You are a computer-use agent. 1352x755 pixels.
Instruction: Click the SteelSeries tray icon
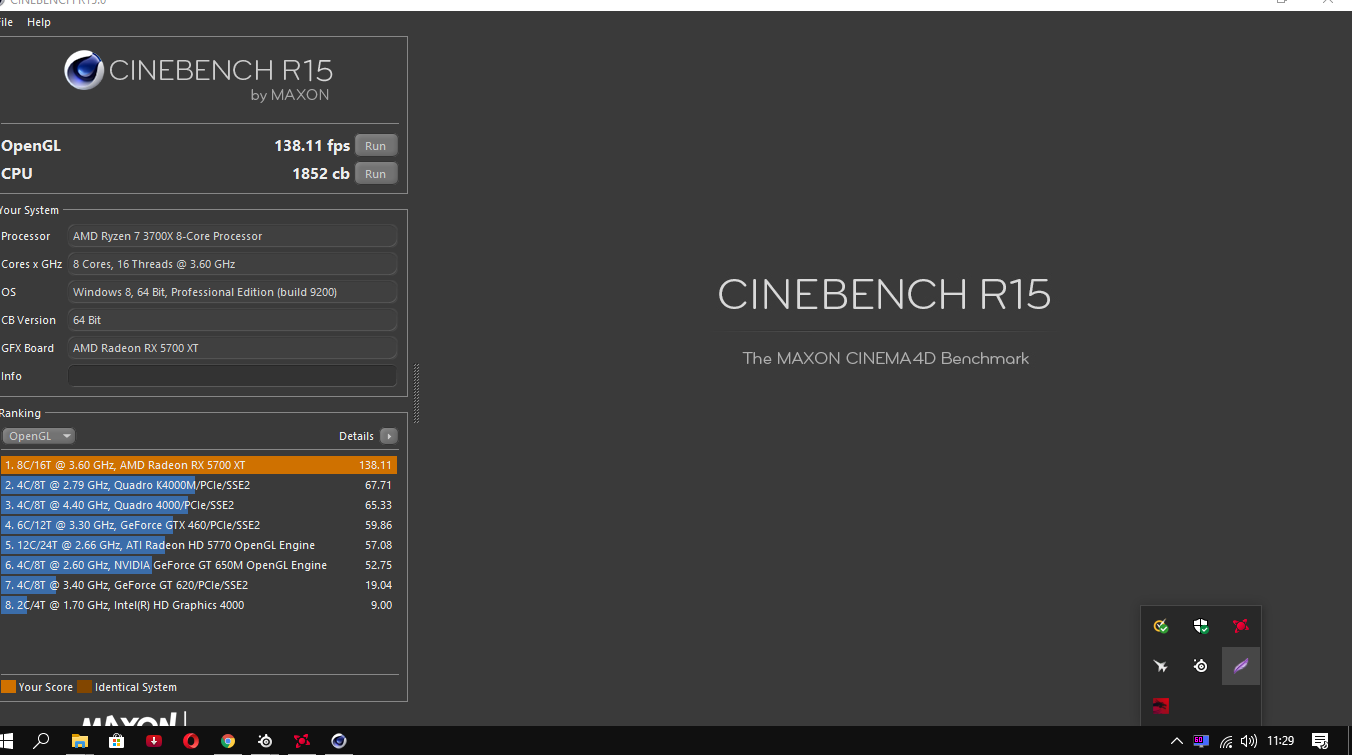[1201, 666]
